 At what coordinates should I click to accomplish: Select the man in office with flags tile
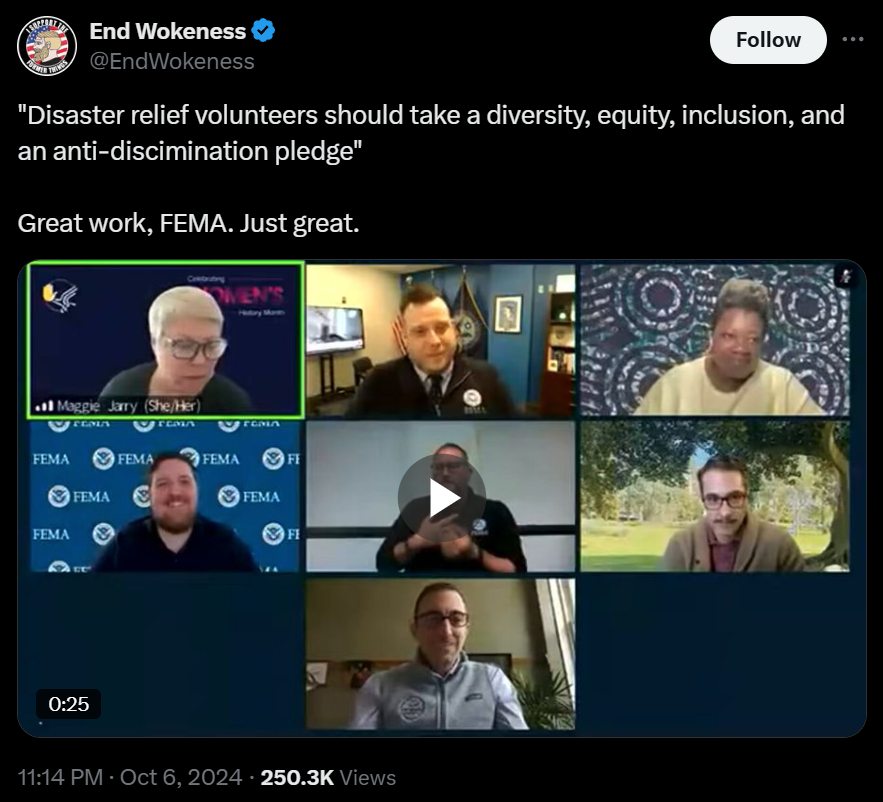point(441,340)
